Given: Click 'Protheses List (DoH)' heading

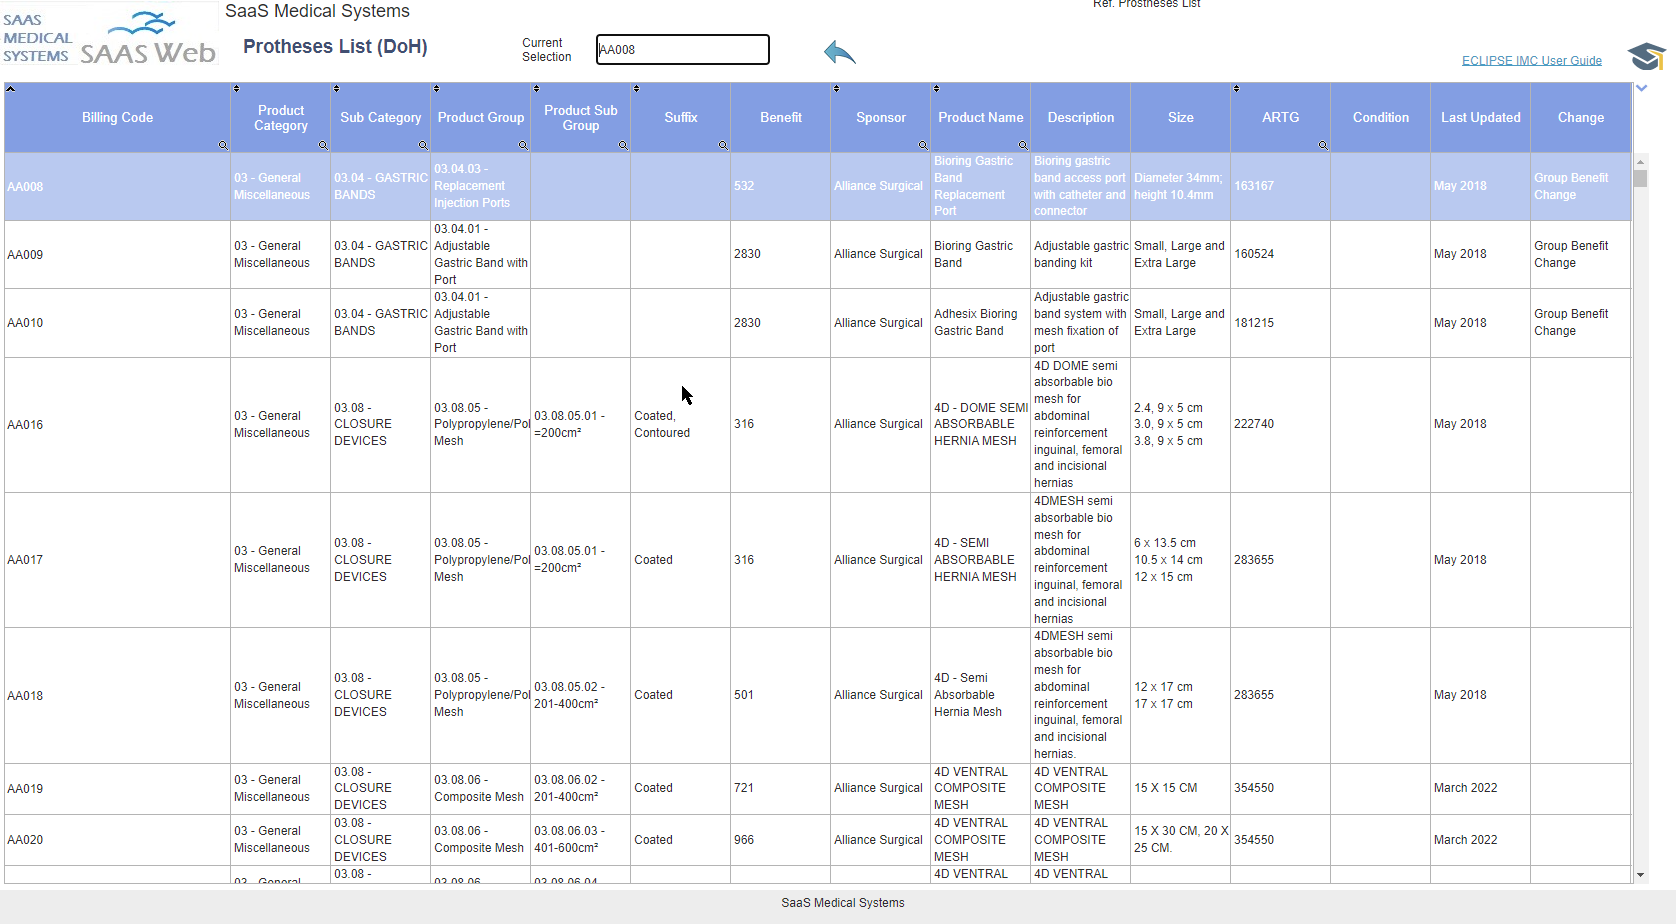Looking at the screenshot, I should (335, 47).
